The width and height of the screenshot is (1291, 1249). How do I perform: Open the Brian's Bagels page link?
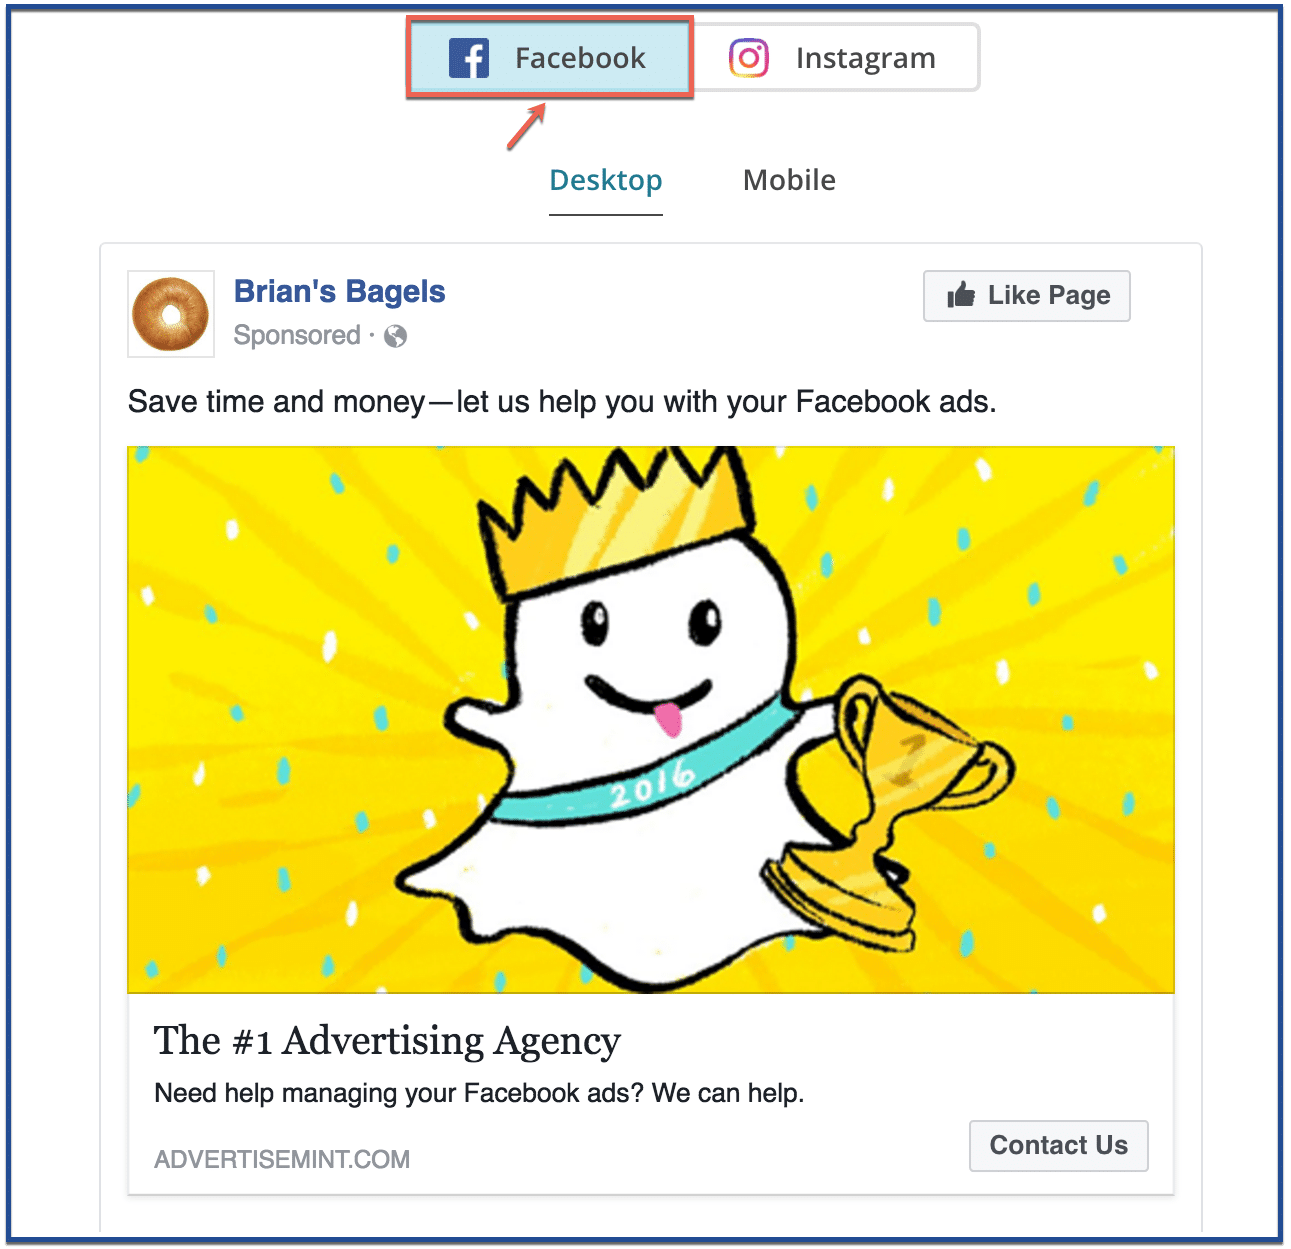(x=340, y=291)
